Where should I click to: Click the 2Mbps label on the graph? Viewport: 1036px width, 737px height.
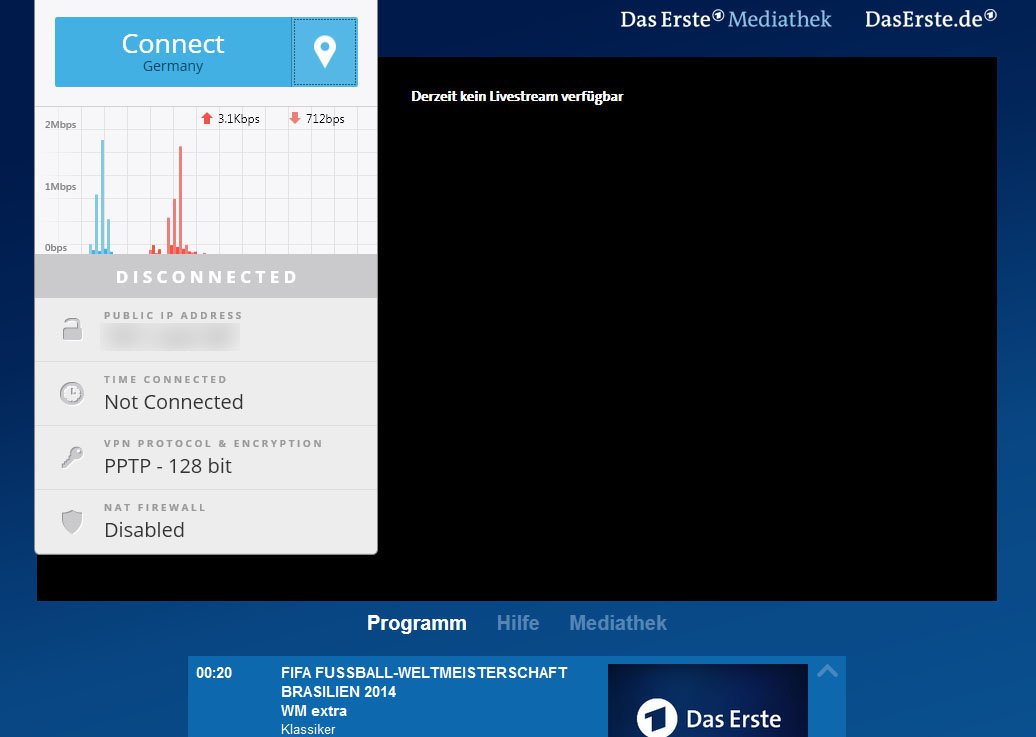click(61, 124)
